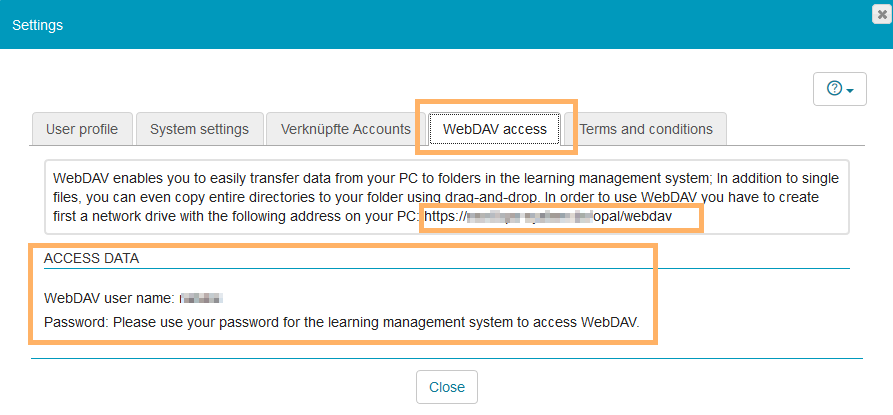Click the blurred WebDAV user name value
893x415 pixels.
tap(201, 298)
